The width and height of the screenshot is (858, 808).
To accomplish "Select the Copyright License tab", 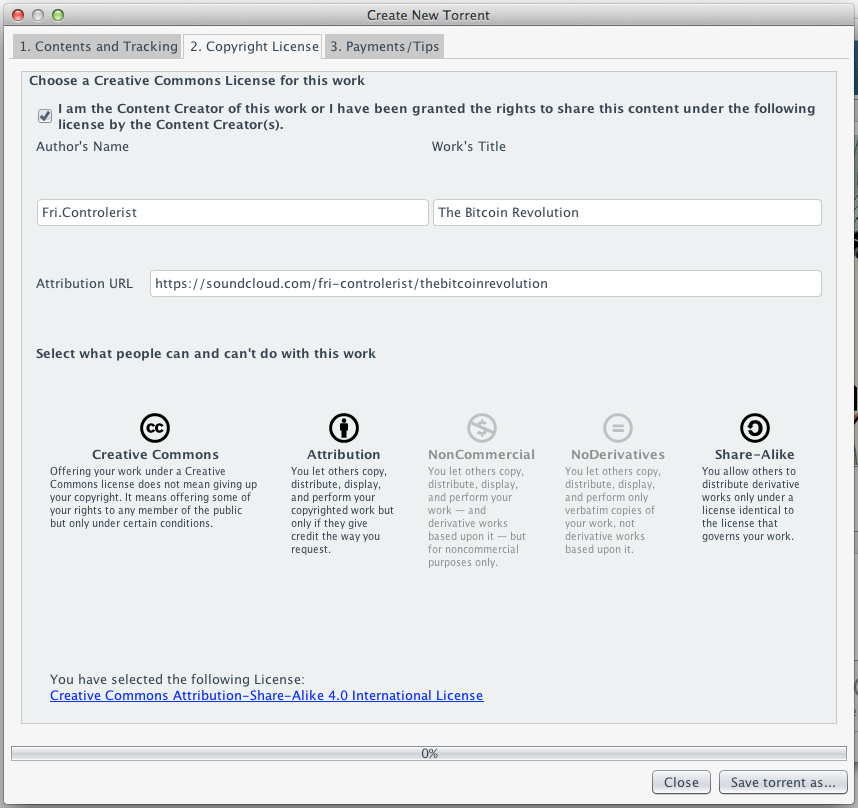I will 252,46.
